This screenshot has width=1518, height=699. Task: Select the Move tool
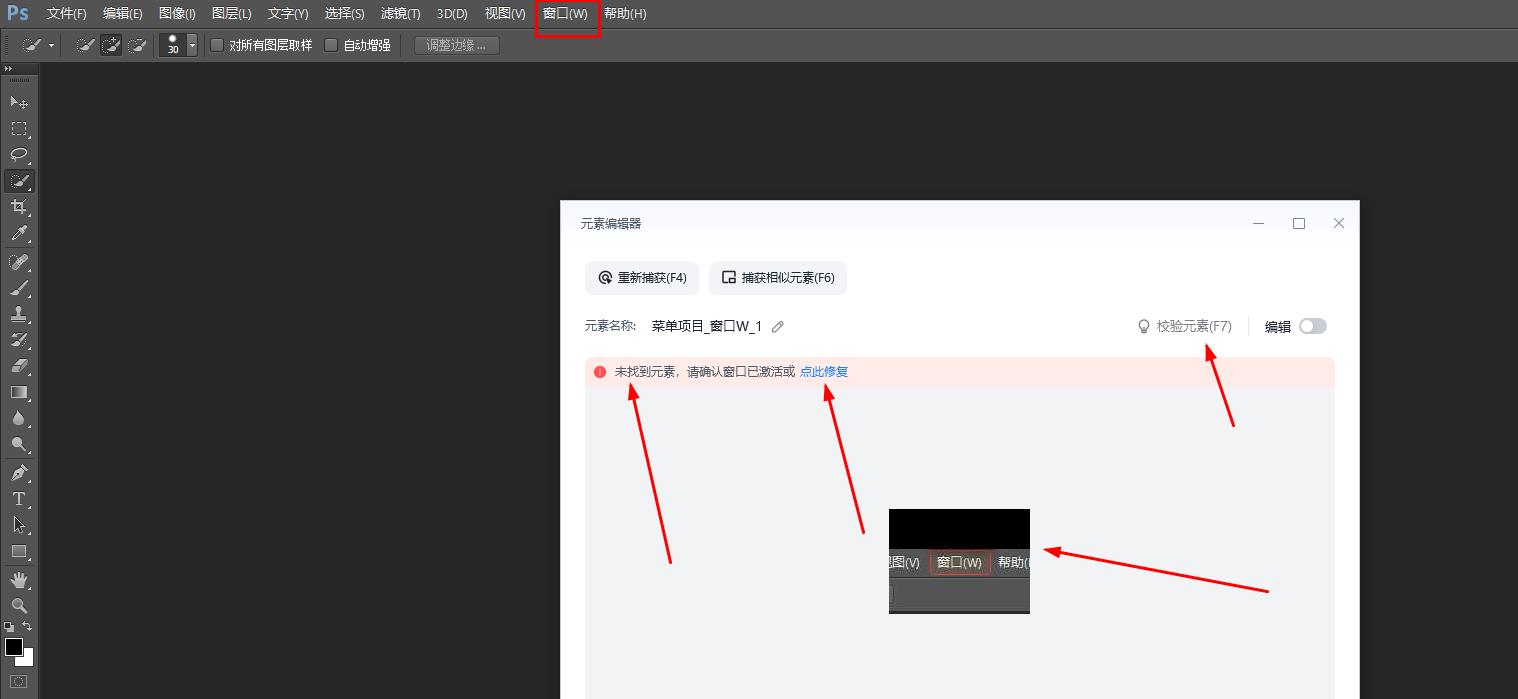(18, 102)
